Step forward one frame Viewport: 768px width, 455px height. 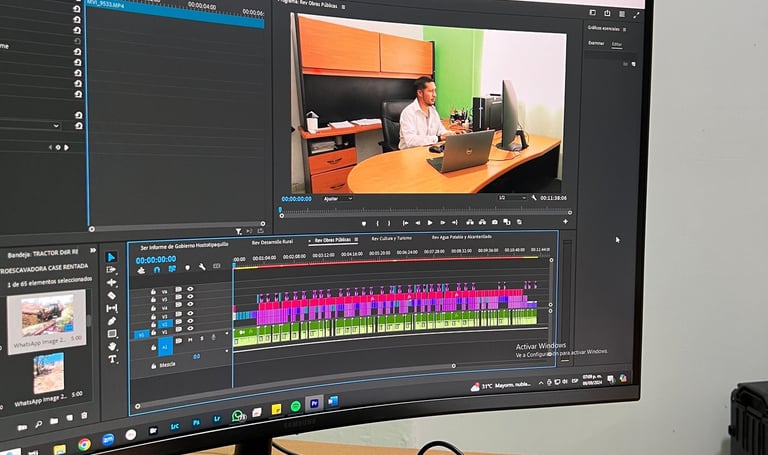coord(442,223)
